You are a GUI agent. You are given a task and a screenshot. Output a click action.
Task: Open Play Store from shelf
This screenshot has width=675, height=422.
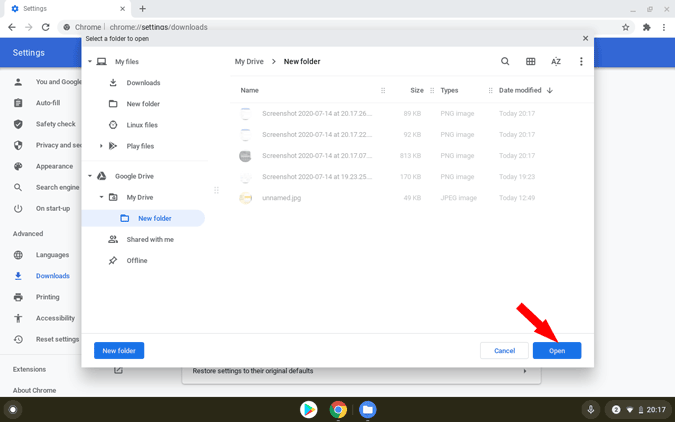[309, 410]
